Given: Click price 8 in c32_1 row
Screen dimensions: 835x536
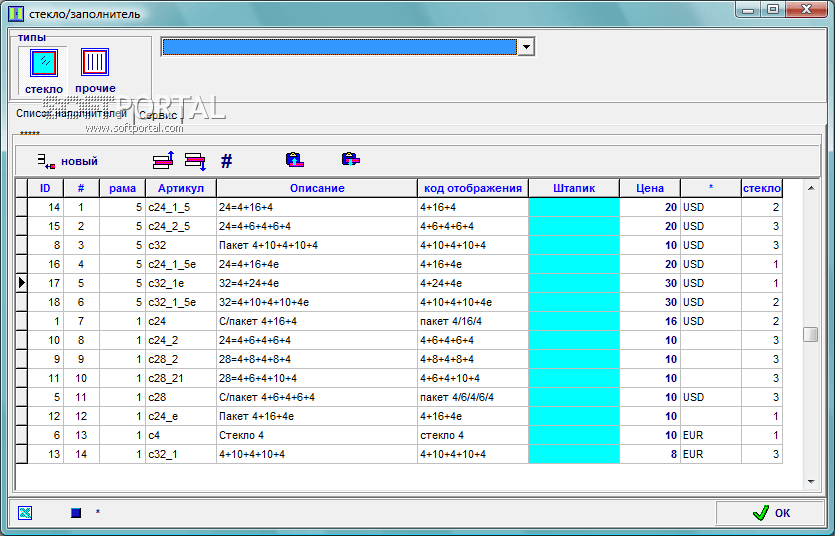Looking at the screenshot, I should 650,455.
